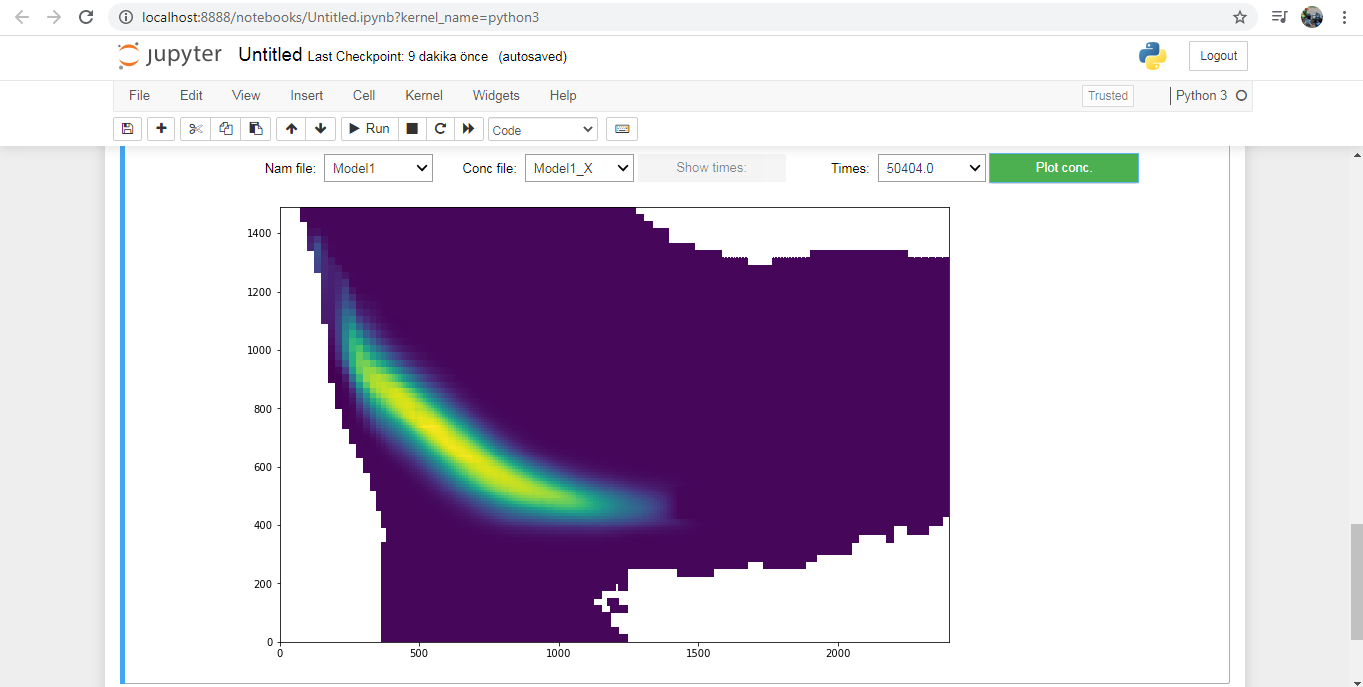Open the Help menu
The width and height of the screenshot is (1363, 687).
563,95
